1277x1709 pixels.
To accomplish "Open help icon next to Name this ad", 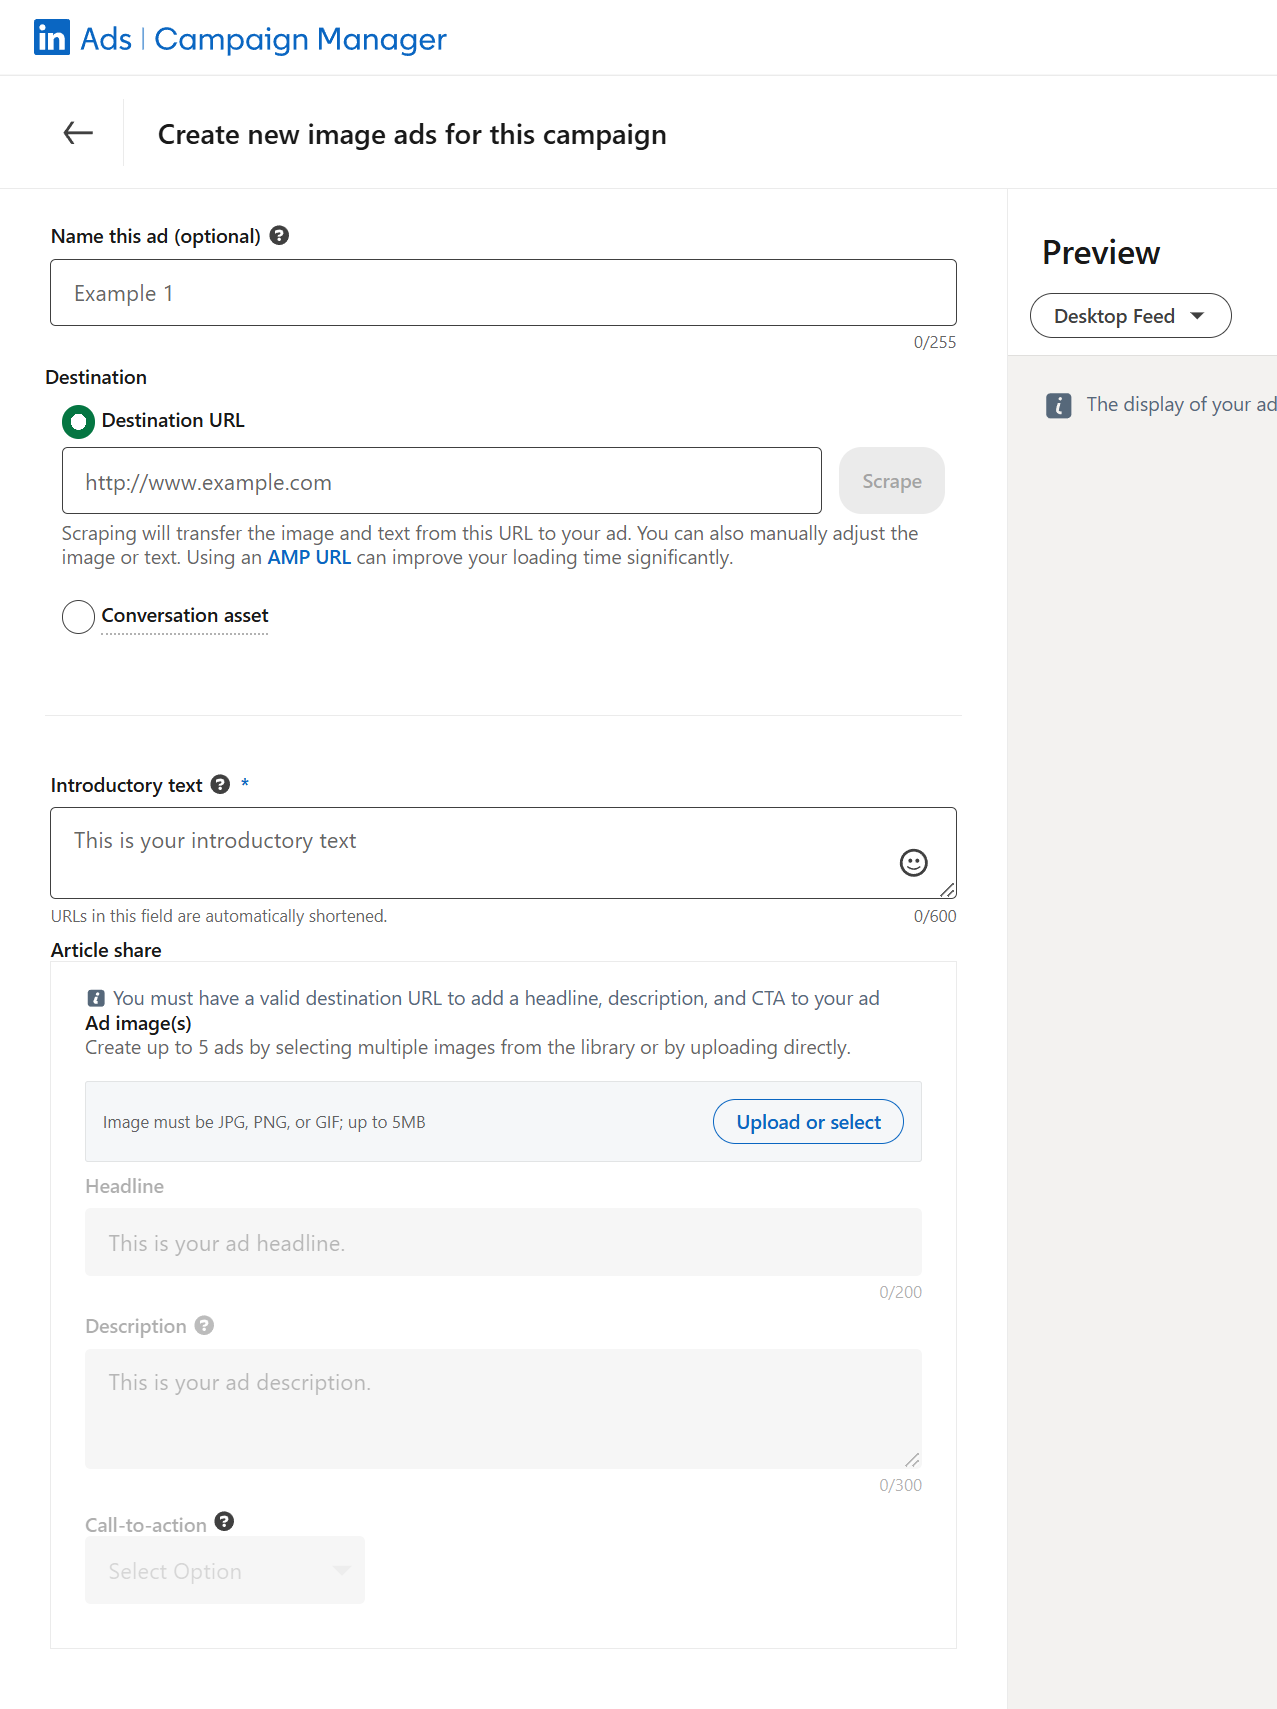I will (280, 235).
